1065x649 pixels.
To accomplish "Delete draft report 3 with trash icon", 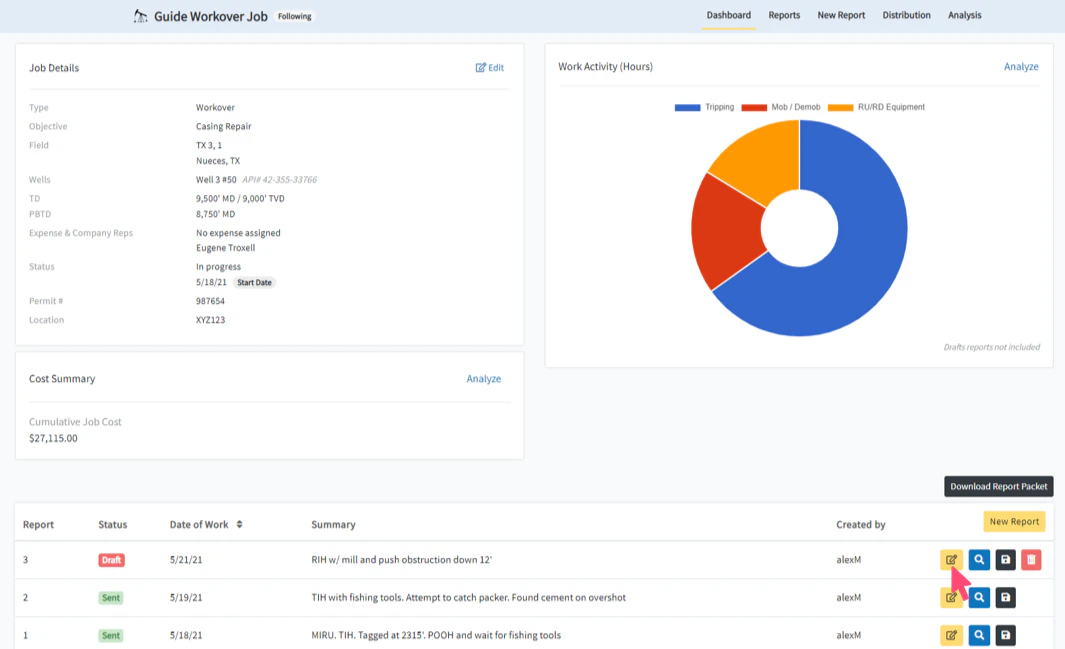I will [x=1031, y=560].
